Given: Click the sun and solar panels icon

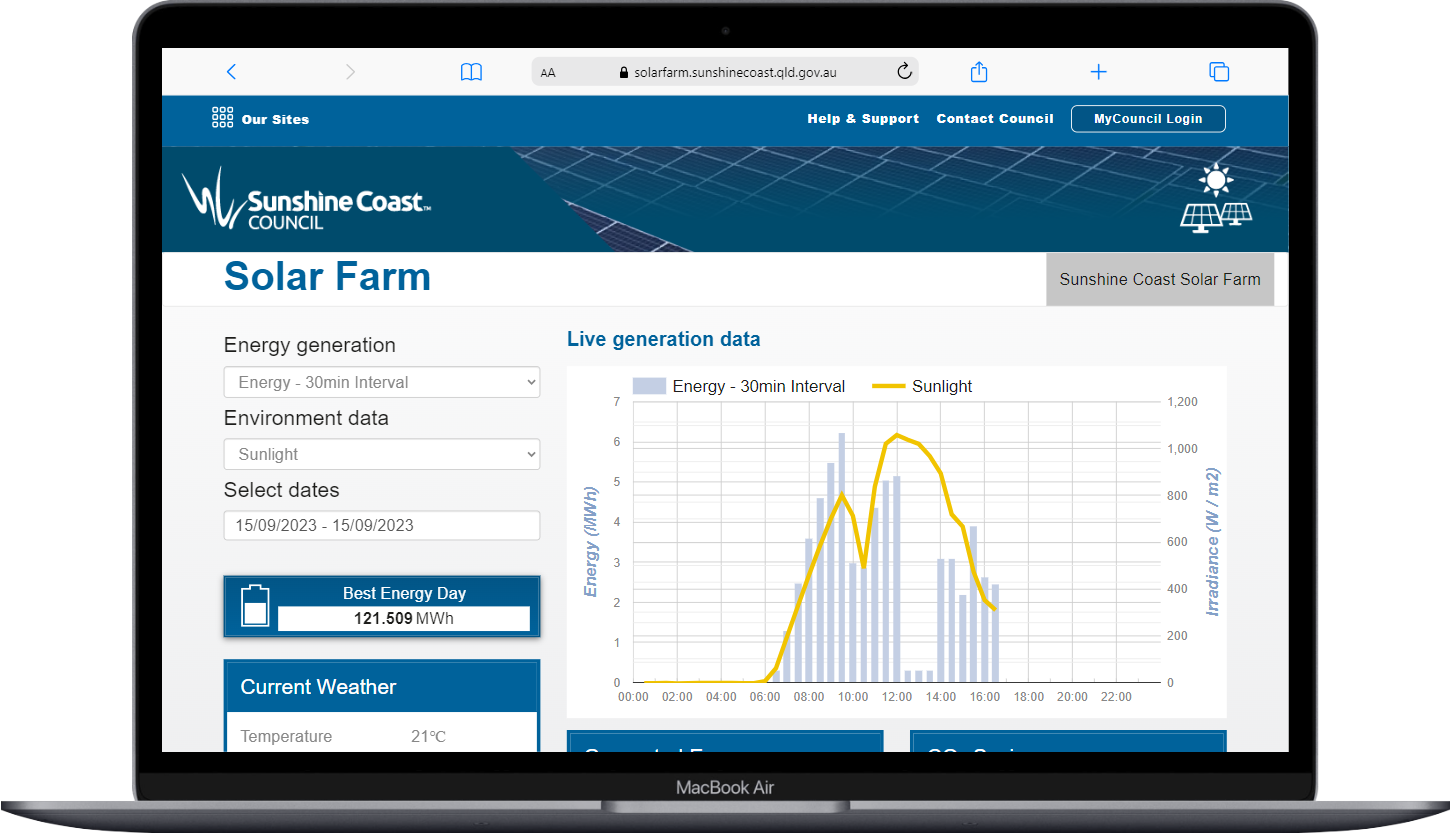Looking at the screenshot, I should click(x=1216, y=197).
